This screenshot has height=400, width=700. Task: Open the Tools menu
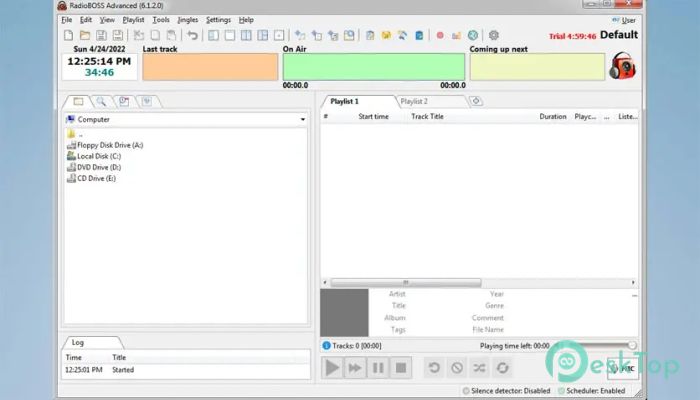[161, 20]
